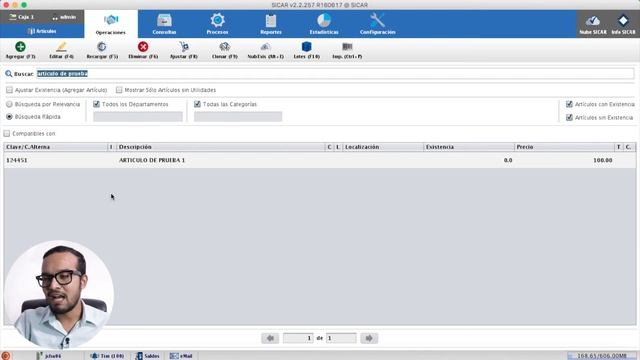Open the Configuración tab
Image resolution: width=640 pixels, height=360 pixels.
(x=378, y=24)
